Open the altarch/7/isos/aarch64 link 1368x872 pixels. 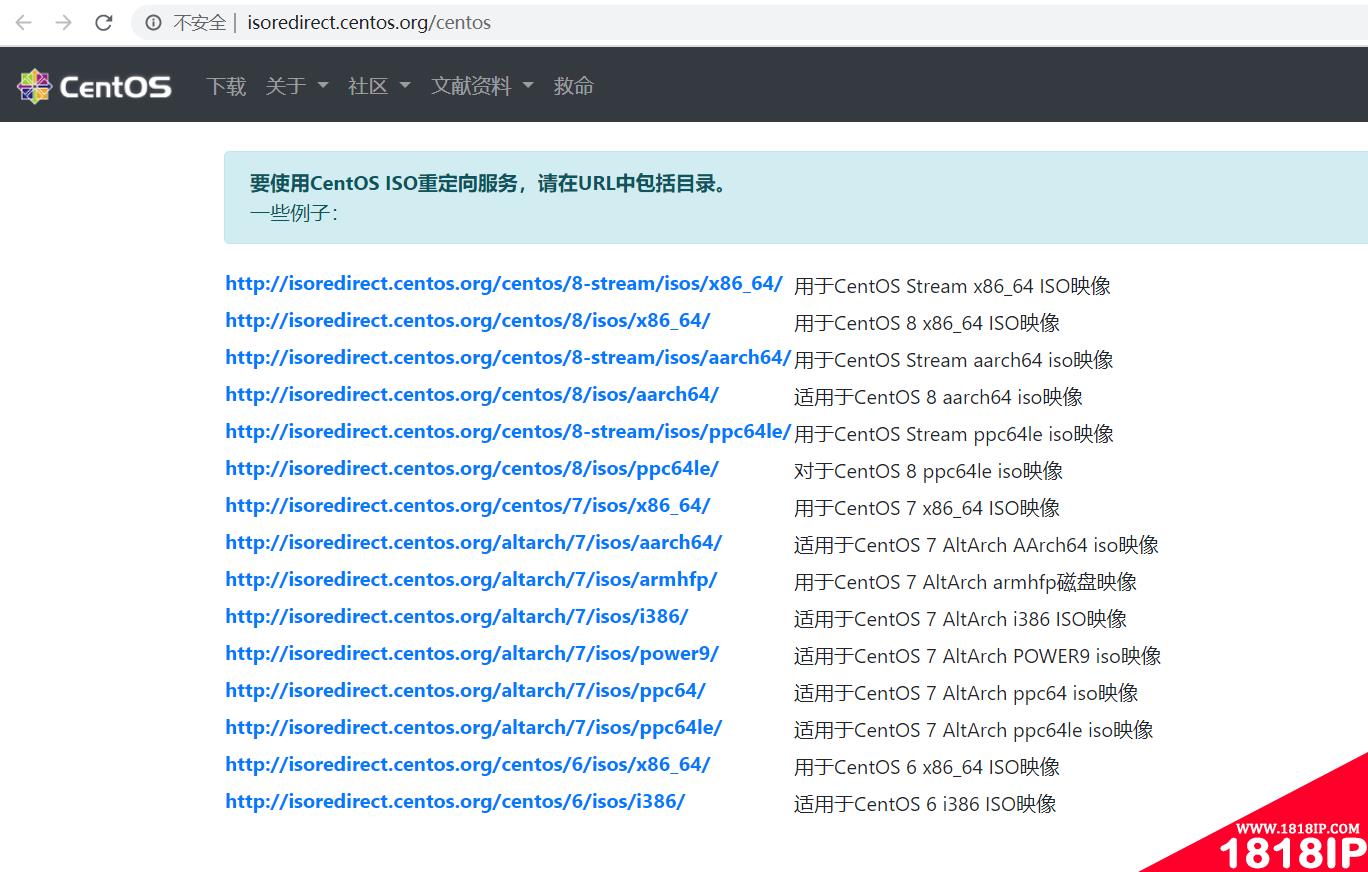click(474, 543)
